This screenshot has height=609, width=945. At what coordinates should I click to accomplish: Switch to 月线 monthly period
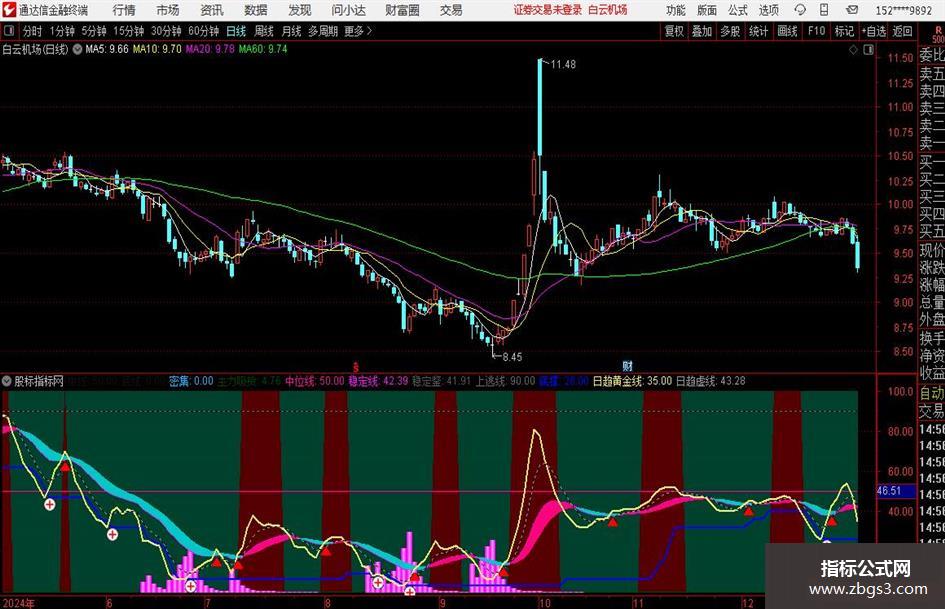292,31
